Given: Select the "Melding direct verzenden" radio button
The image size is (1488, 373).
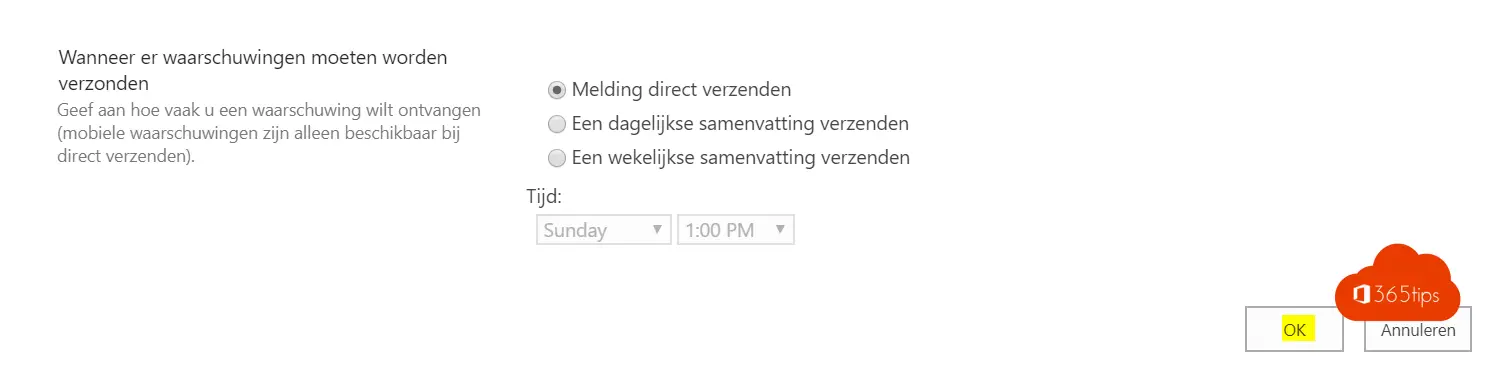Looking at the screenshot, I should pos(557,90).
